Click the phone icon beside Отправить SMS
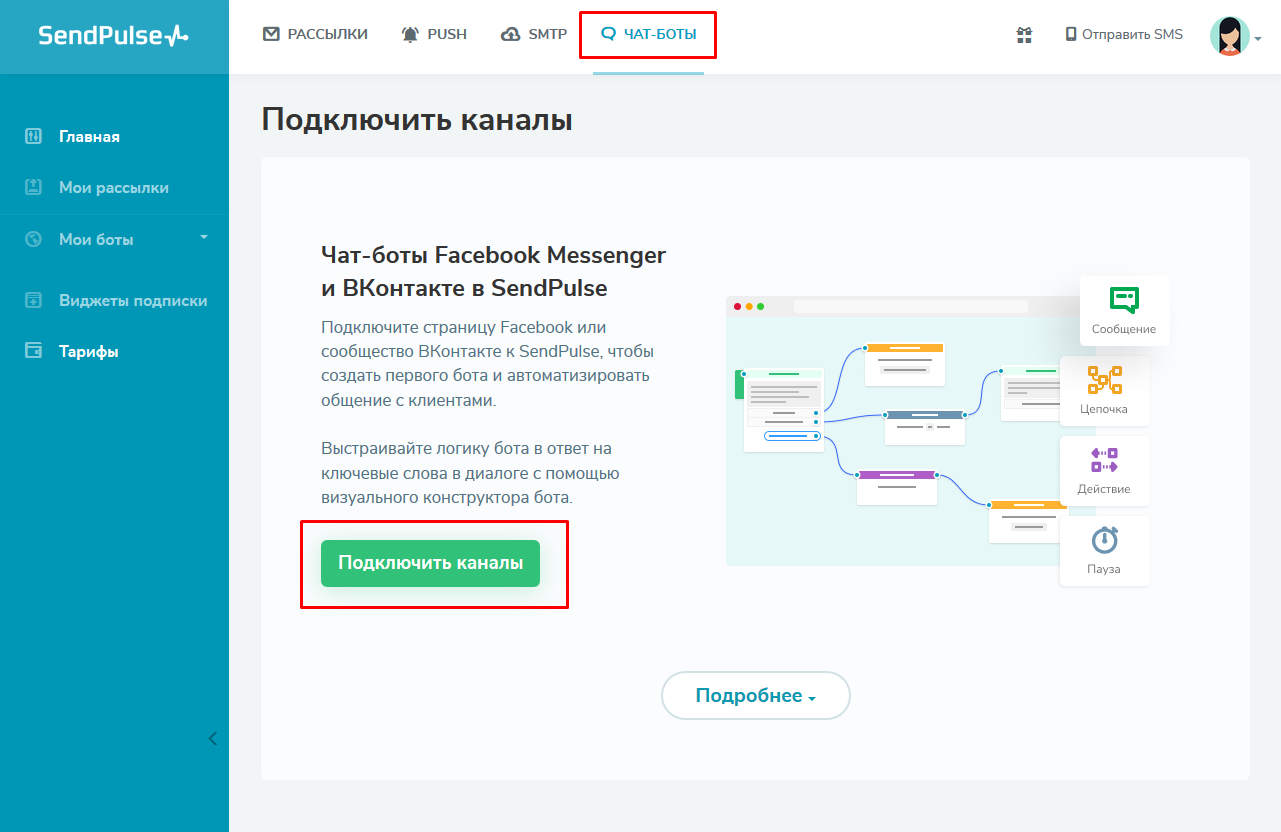 (x=1071, y=34)
